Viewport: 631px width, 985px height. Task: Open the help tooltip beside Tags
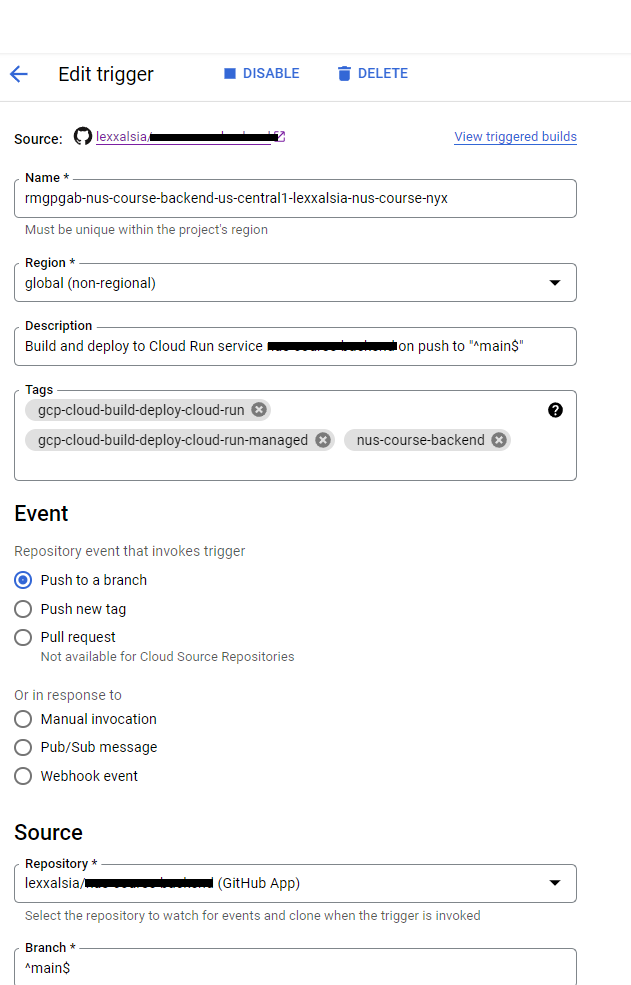coord(555,410)
